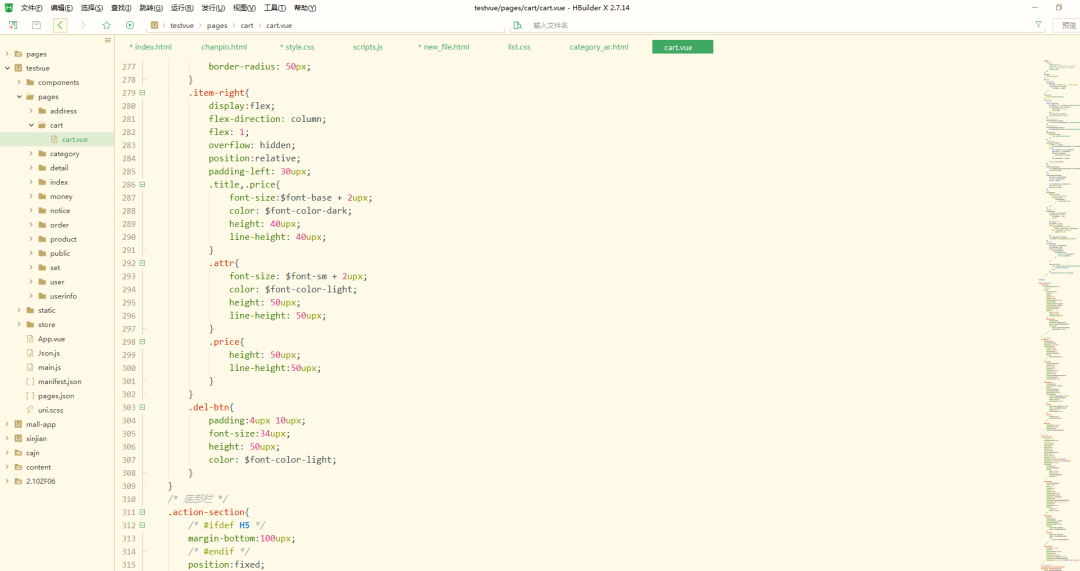Click the save file toolbar icon
Screen dimensions: 1080x571
[x=37, y=25]
